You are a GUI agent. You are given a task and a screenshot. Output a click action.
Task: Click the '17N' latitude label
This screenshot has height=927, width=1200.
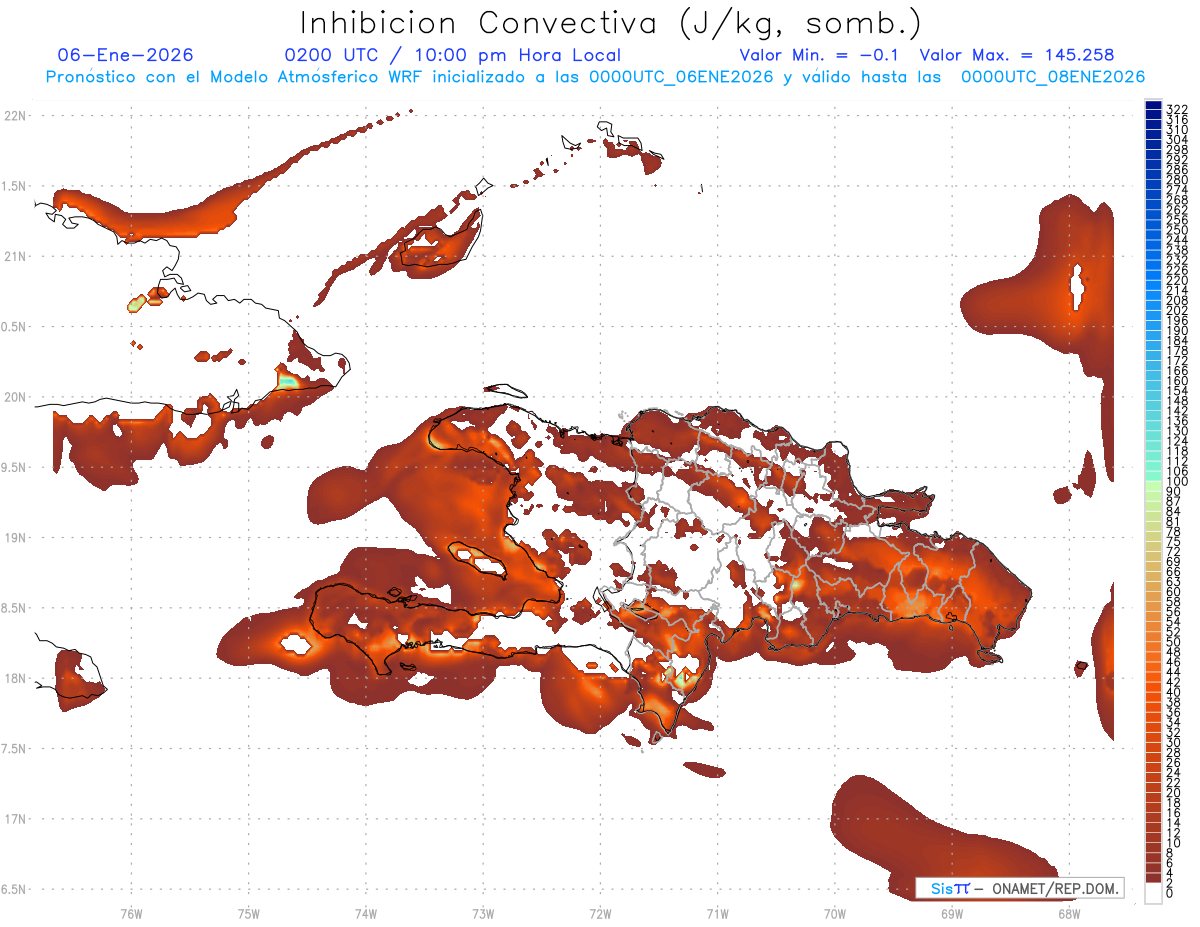coord(15,819)
